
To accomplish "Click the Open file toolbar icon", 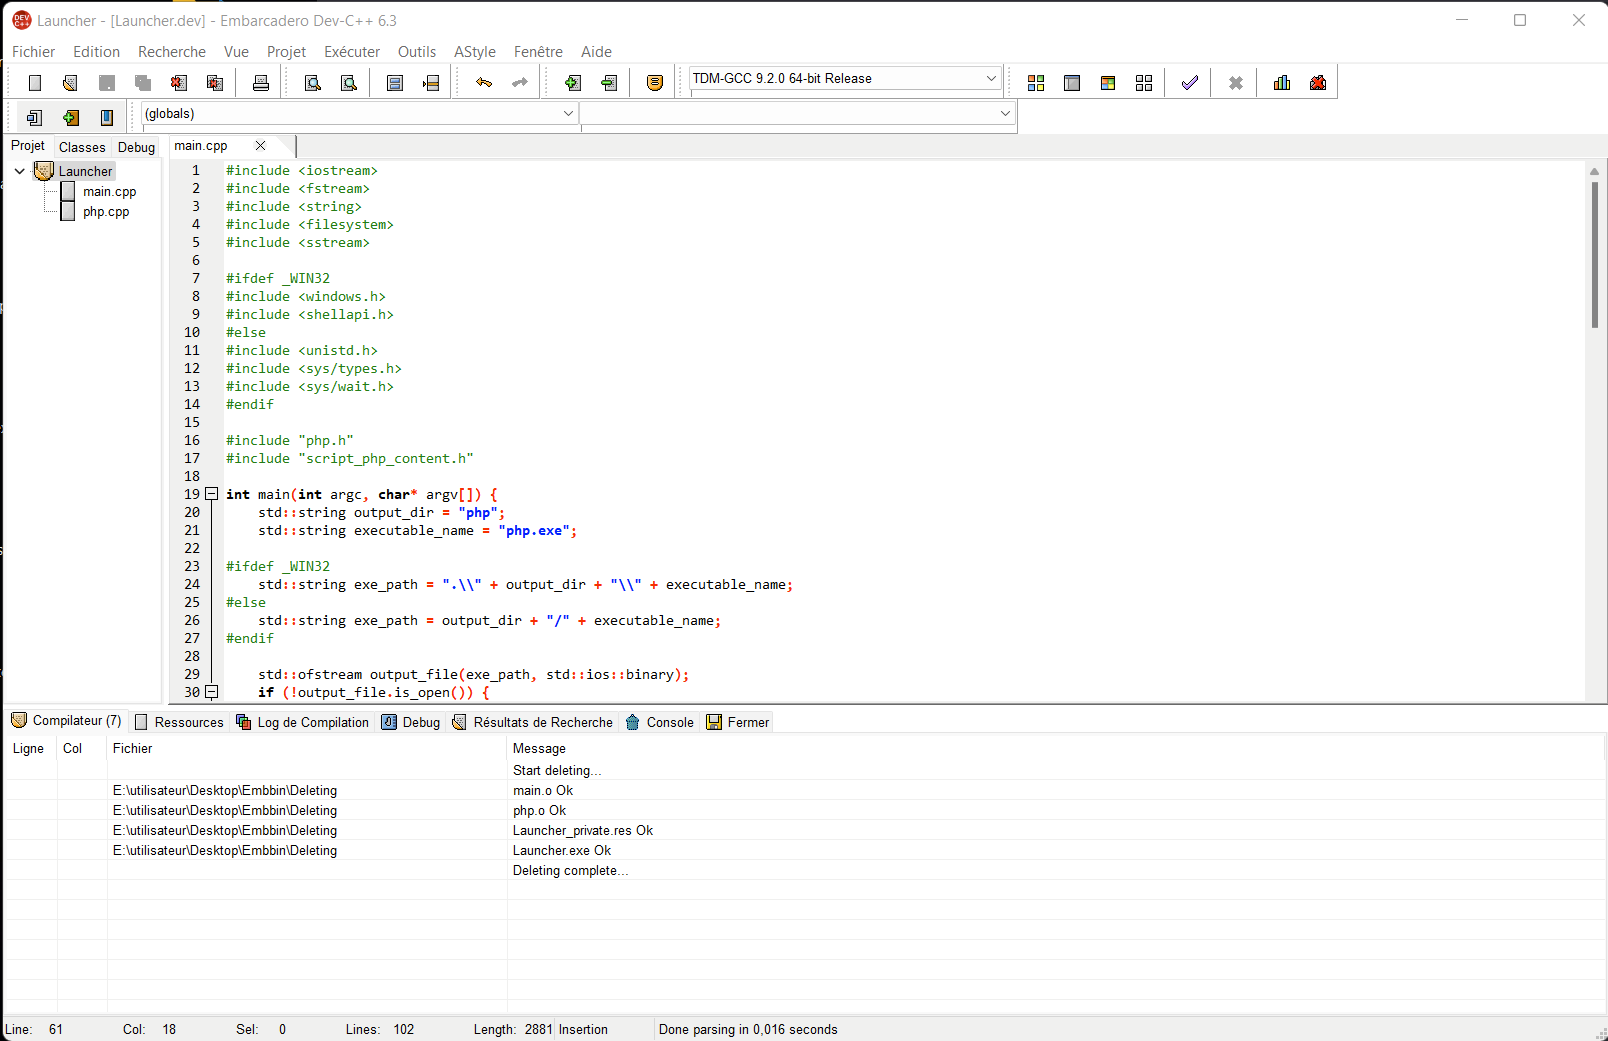I will (70, 83).
